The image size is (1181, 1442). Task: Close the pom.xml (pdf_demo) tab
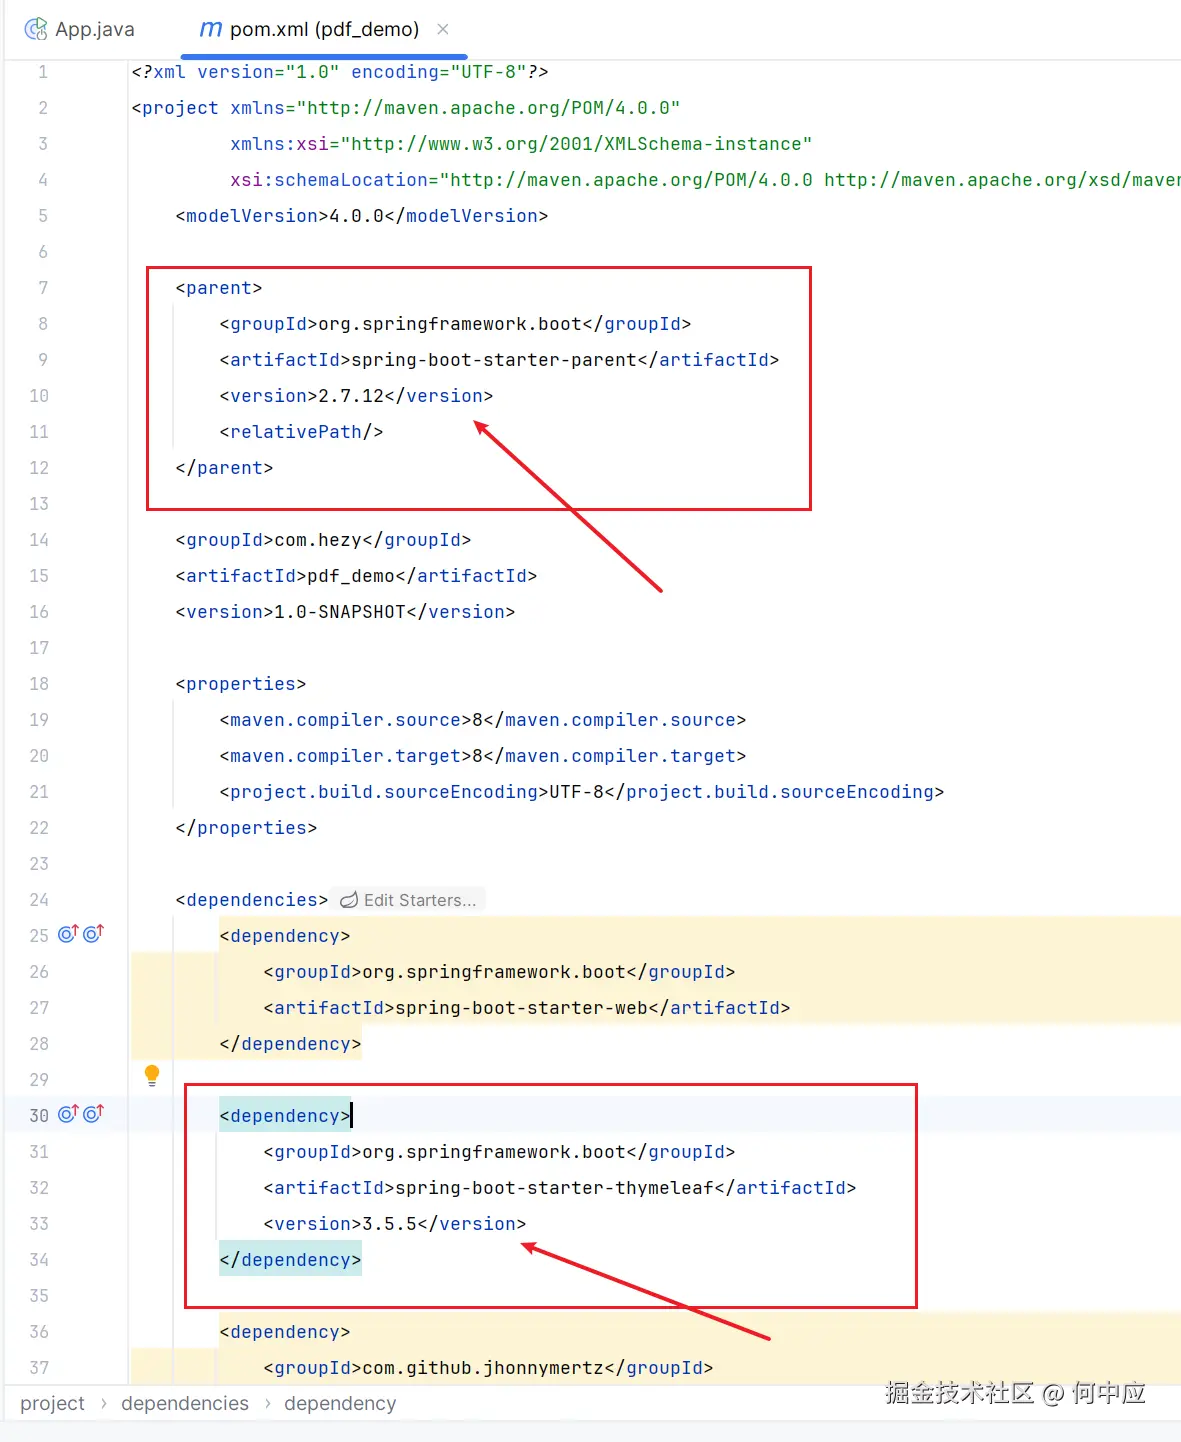pos(443,29)
